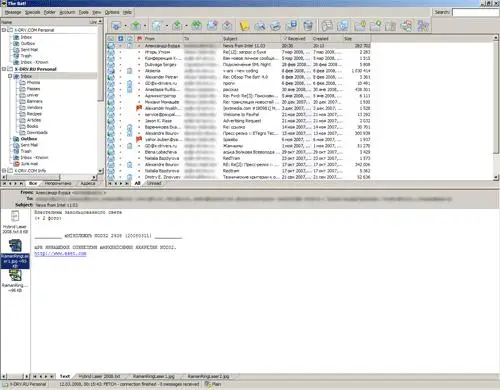Screen dimensions: 500x390
Task: Collapse the X-DRV.RU Personal account tree
Action: (4, 69)
